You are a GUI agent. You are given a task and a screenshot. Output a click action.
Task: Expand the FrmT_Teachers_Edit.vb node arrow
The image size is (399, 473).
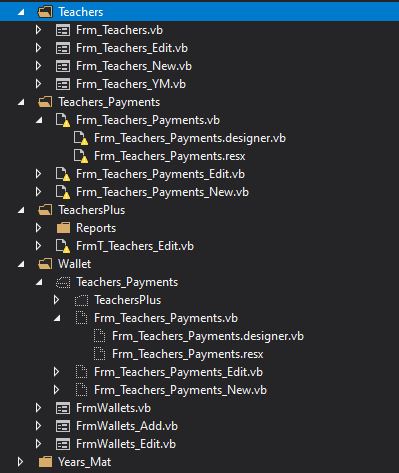pos(38,246)
